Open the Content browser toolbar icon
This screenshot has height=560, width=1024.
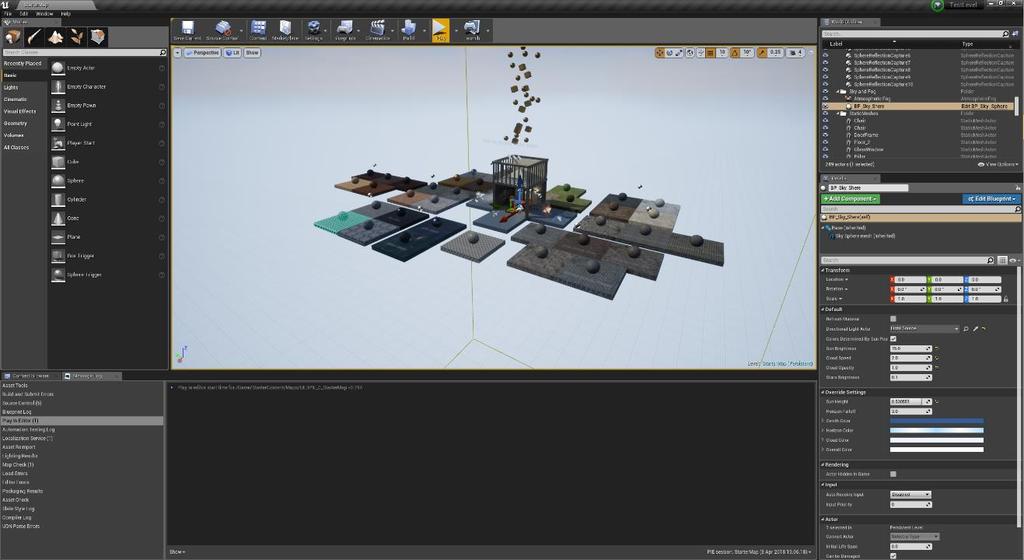click(259, 28)
